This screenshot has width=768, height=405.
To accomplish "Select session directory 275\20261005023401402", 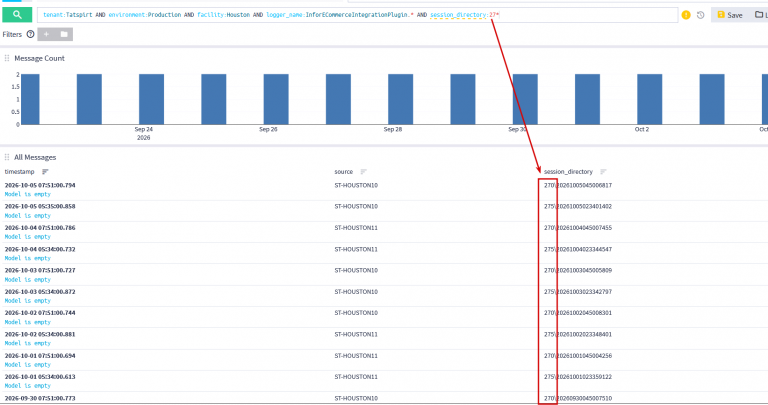I will point(578,207).
